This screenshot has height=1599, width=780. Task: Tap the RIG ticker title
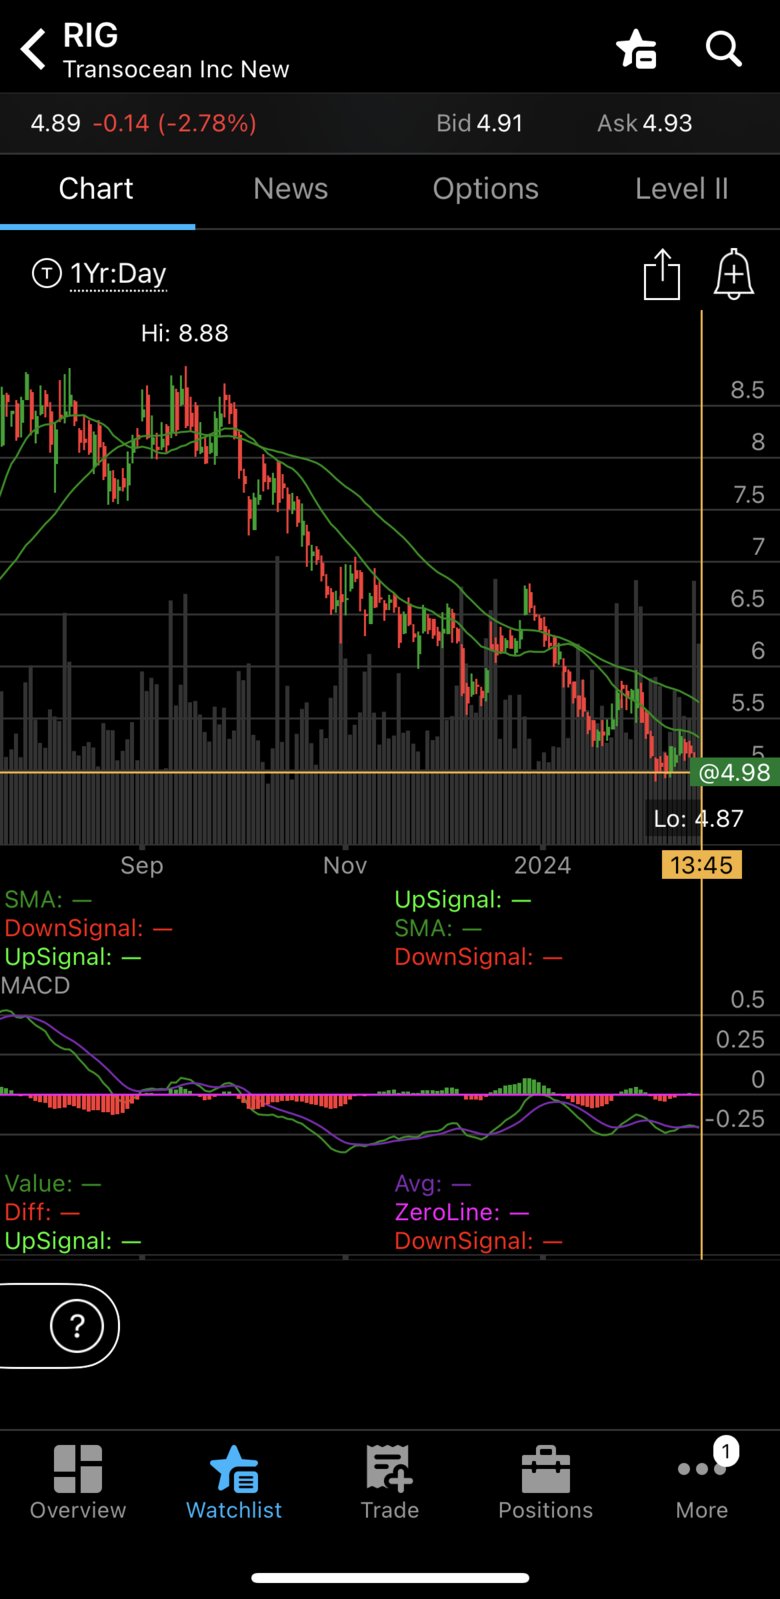pos(90,35)
